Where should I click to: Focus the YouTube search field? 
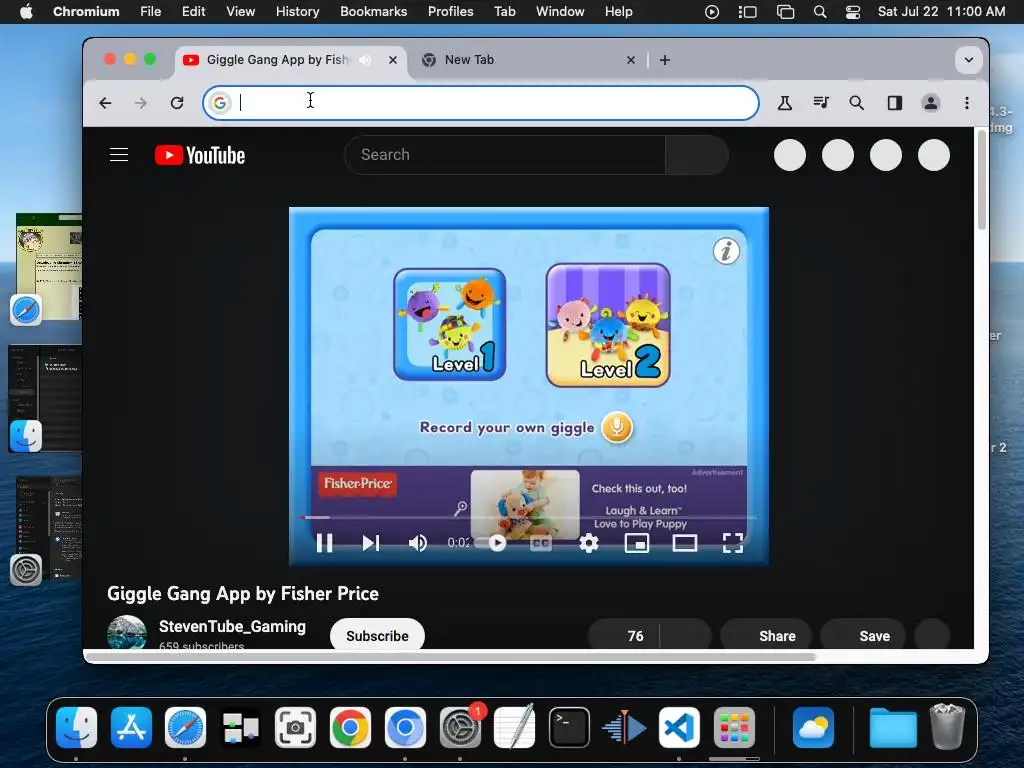[505, 155]
